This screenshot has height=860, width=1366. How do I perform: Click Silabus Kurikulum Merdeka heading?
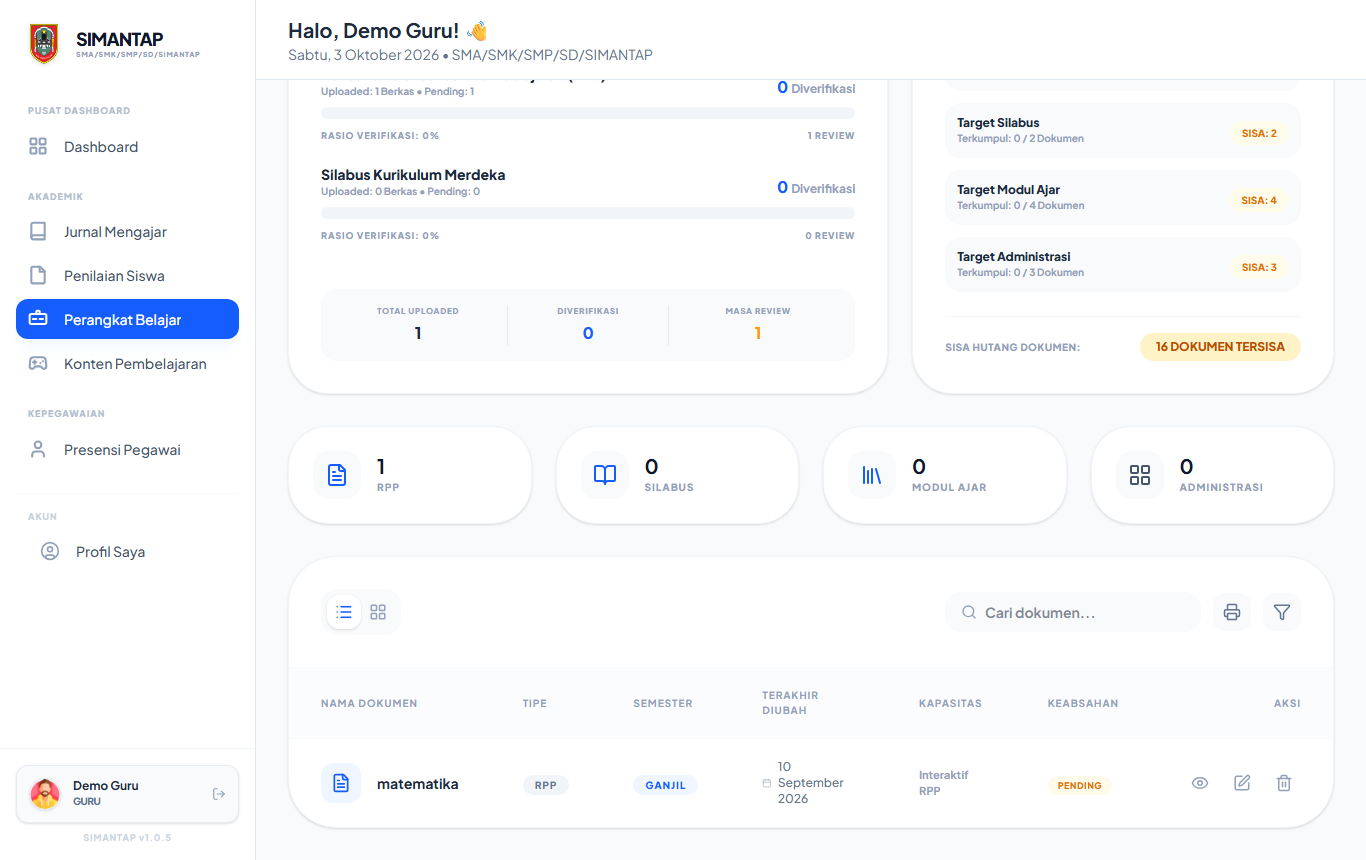click(413, 175)
